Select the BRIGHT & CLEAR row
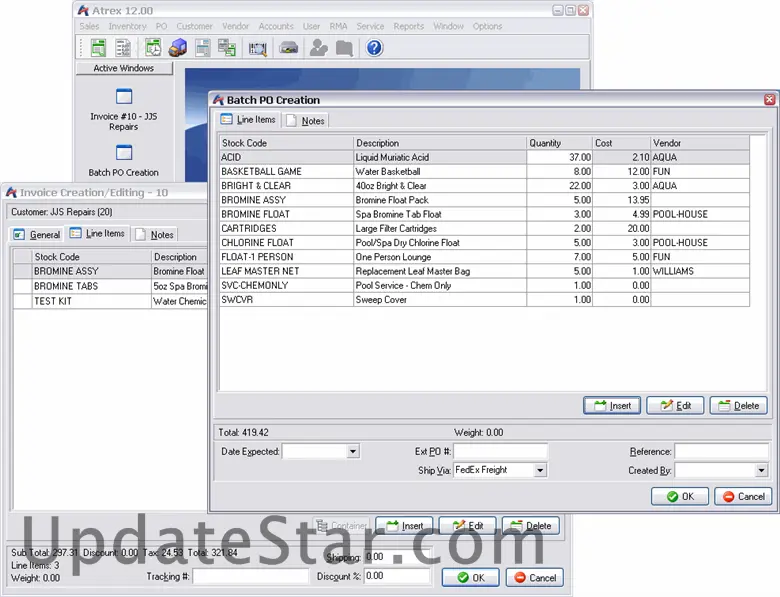Screen dimensions: 780x597 coord(485,186)
